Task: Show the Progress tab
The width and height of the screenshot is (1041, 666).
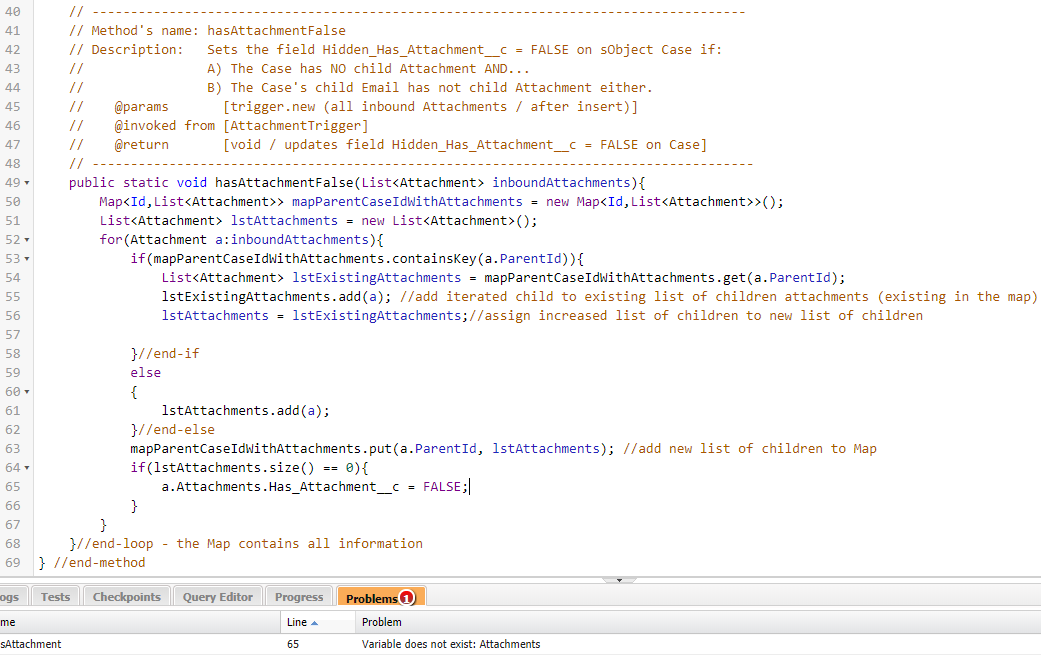Action: click(299, 597)
